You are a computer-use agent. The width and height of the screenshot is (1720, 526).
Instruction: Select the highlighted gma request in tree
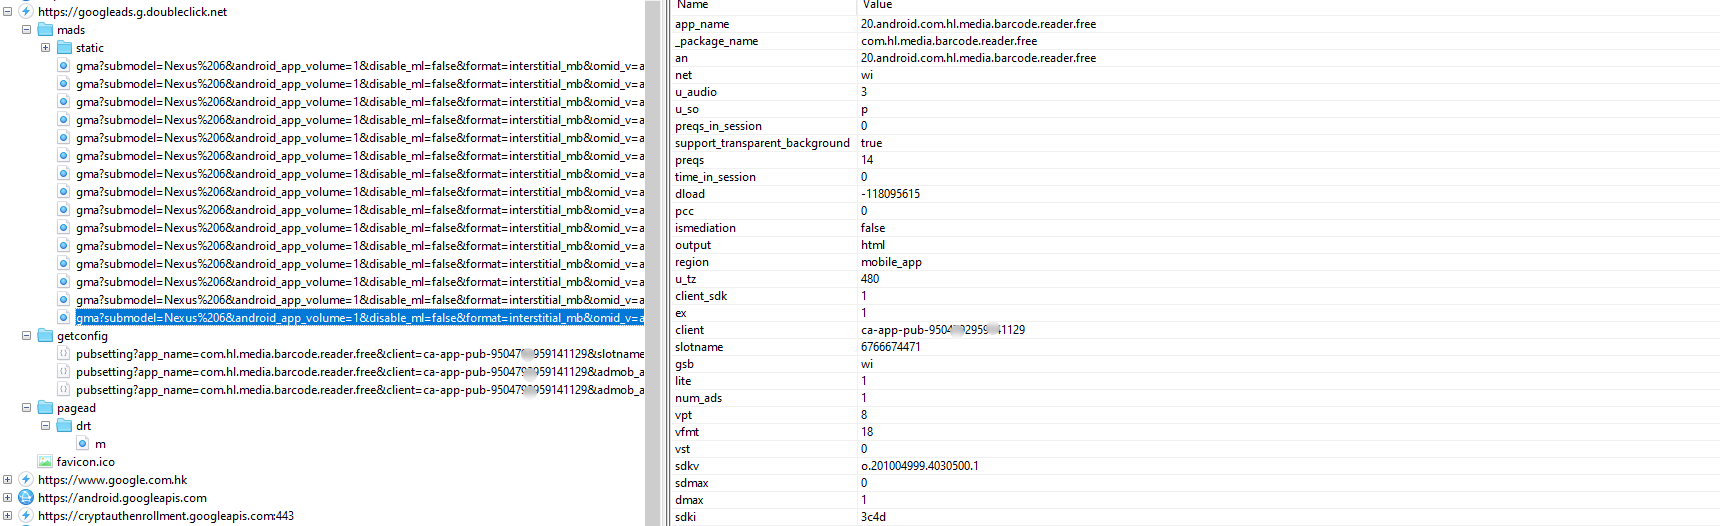tap(360, 318)
